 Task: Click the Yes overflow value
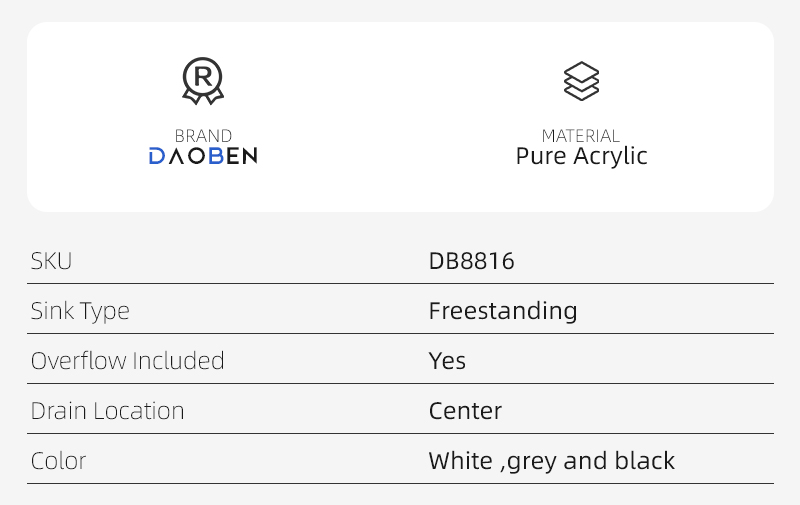pyautogui.click(x=447, y=361)
